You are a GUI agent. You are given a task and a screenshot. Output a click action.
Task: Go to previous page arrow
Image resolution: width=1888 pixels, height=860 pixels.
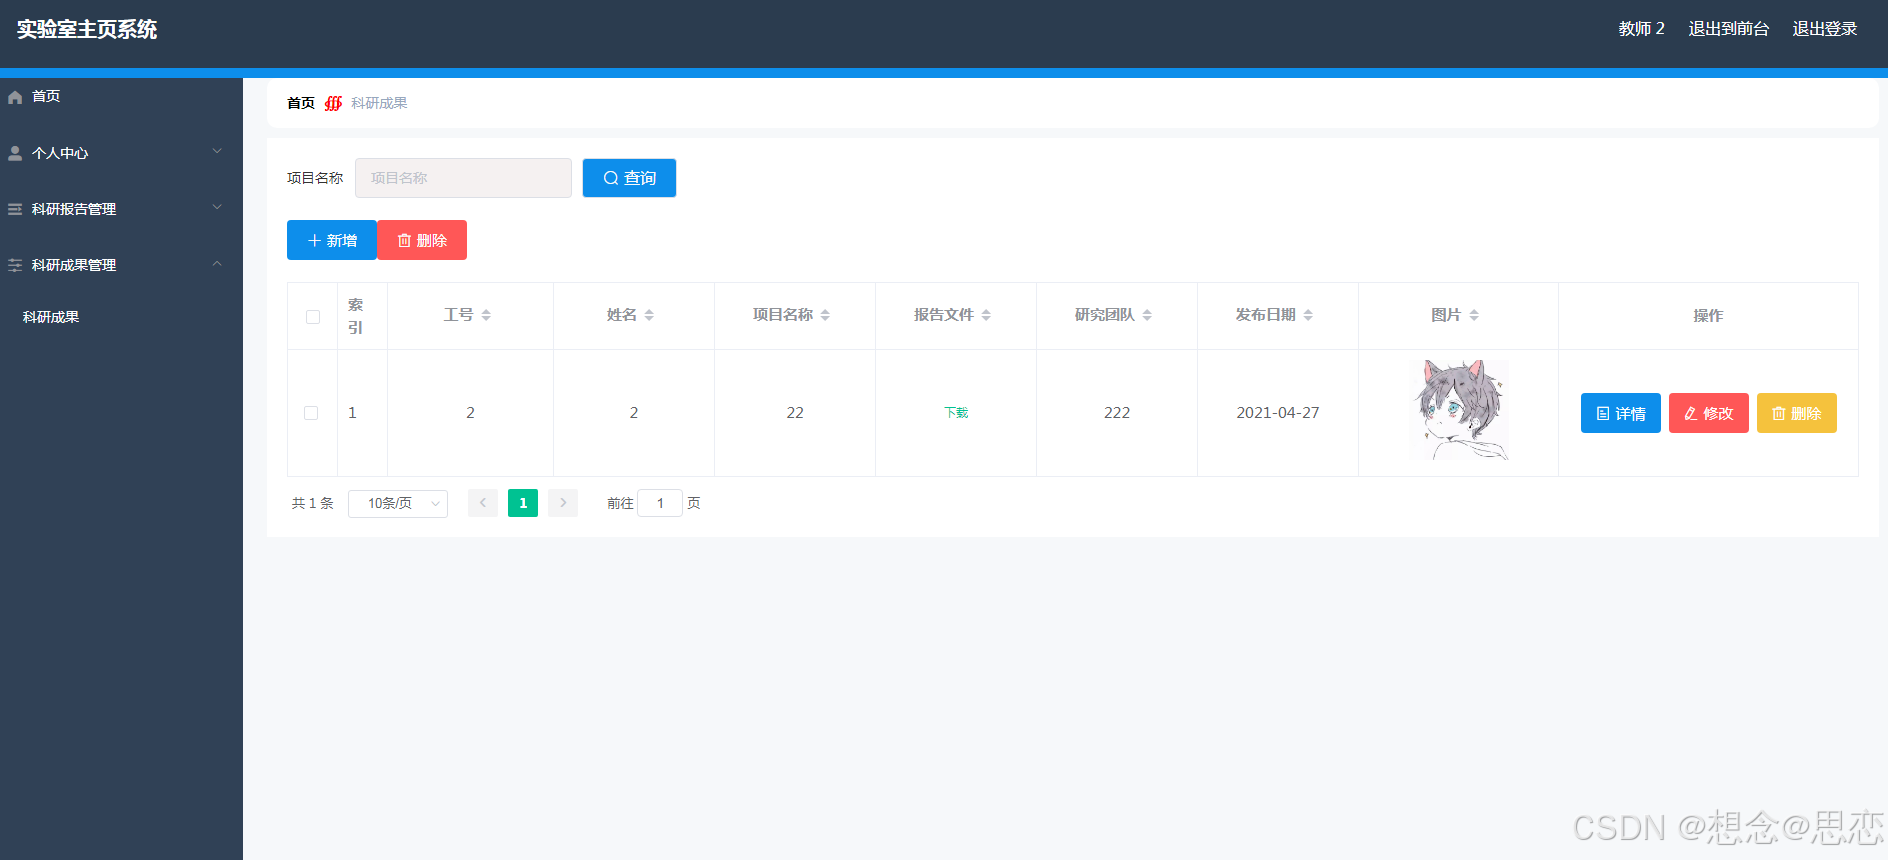[483, 503]
